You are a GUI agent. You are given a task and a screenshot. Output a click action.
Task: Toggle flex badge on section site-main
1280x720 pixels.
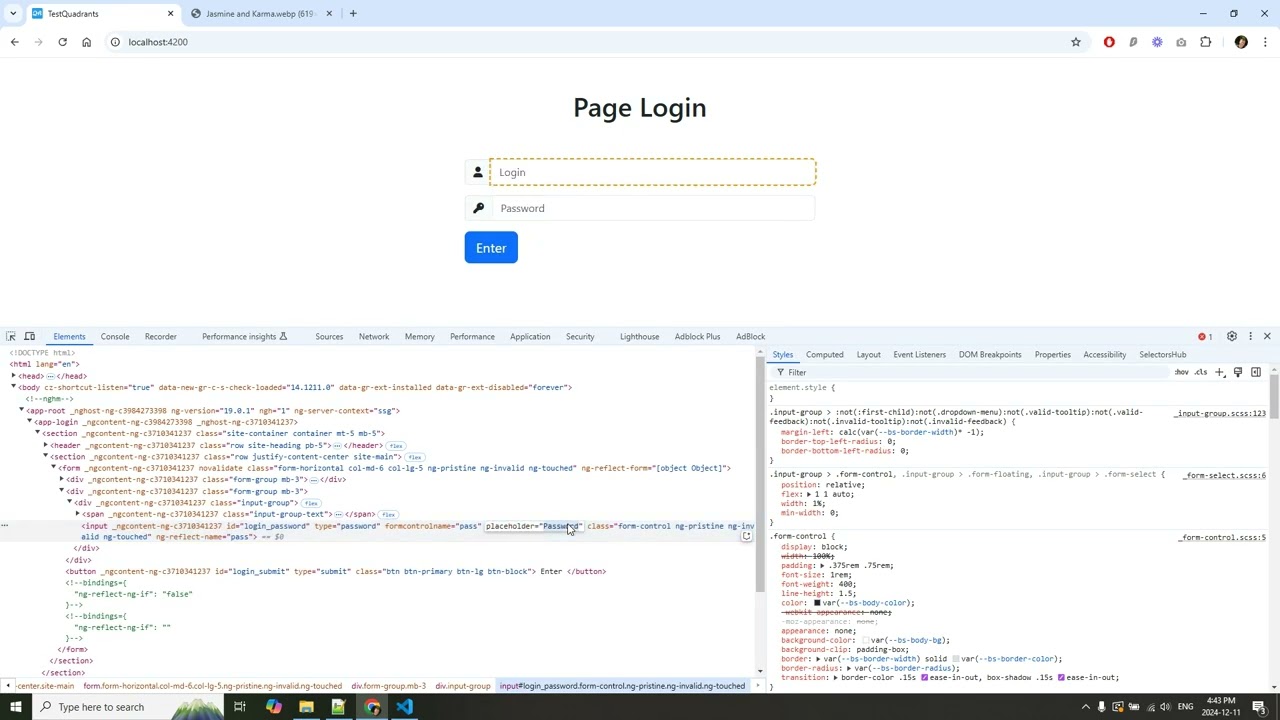tap(414, 457)
